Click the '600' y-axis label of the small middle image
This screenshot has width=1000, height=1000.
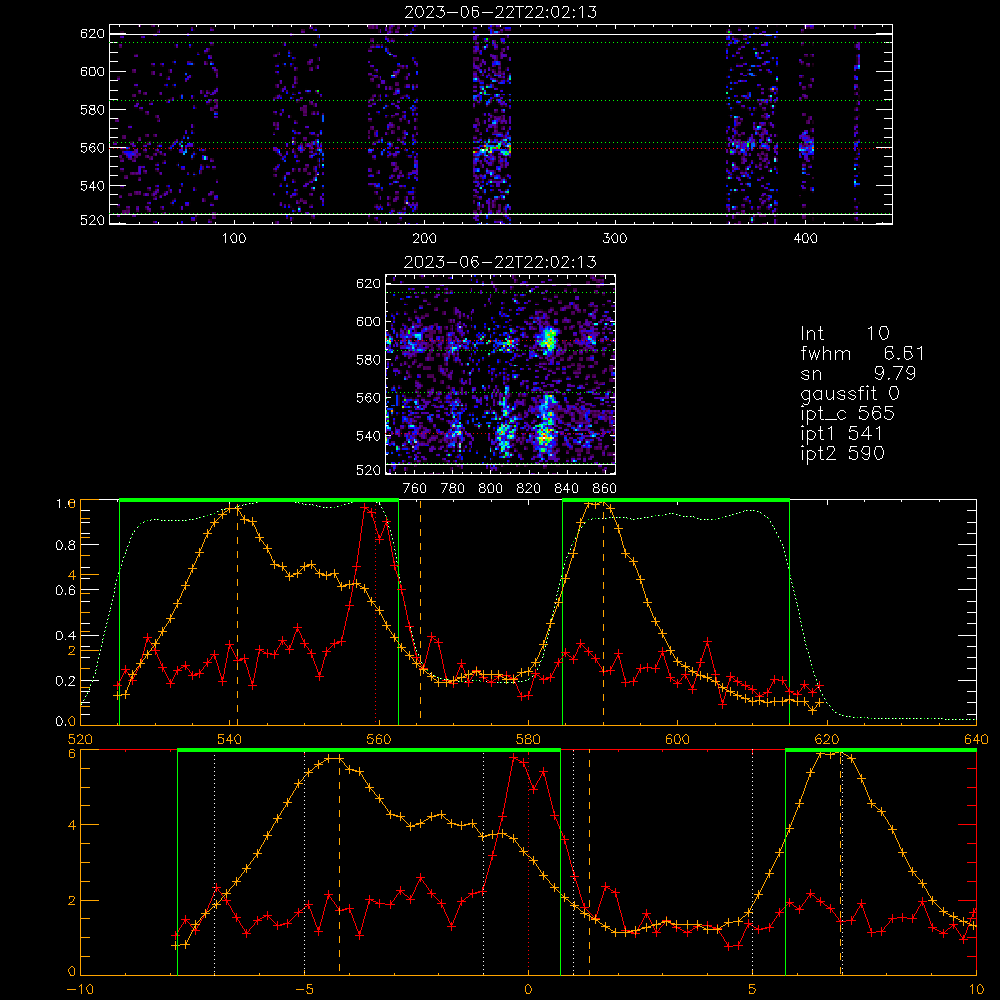coord(369,321)
